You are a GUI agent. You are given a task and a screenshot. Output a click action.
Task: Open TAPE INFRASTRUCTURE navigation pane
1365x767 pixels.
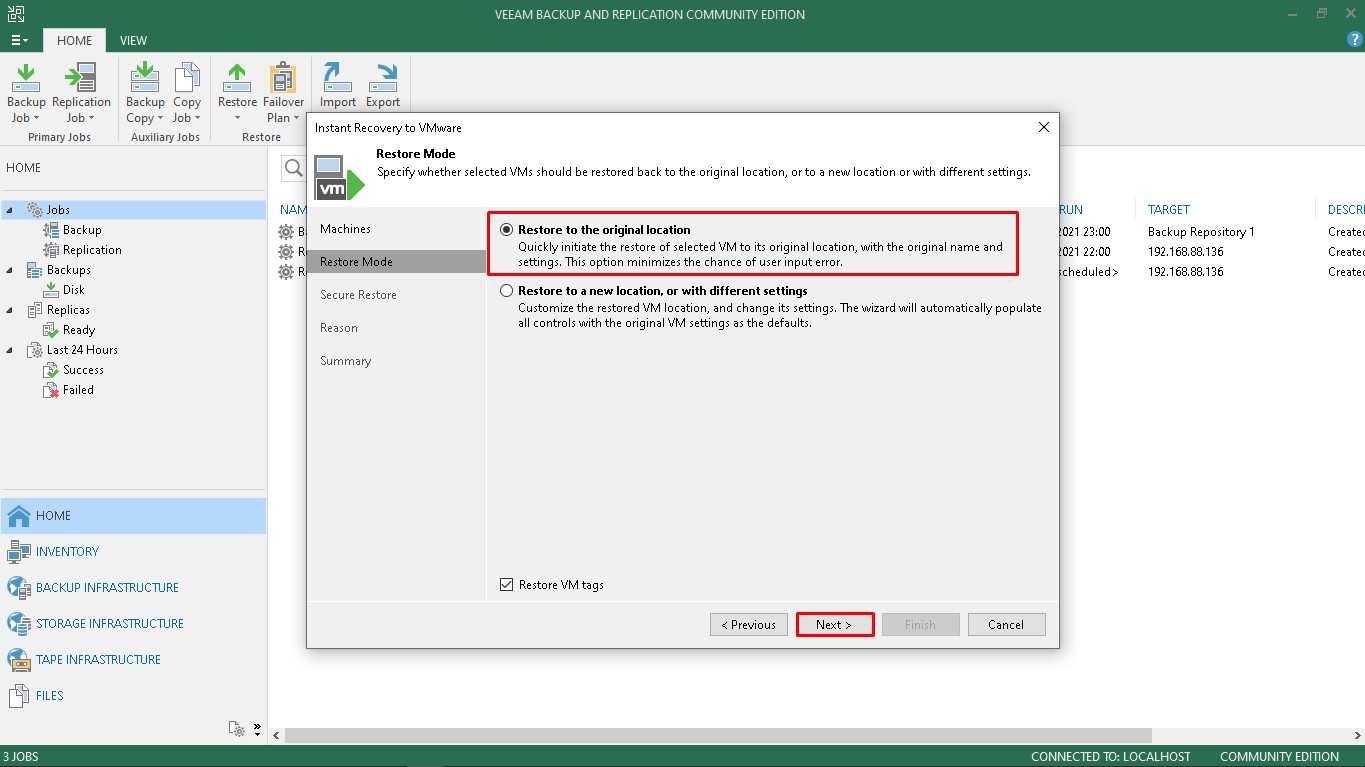click(x=133, y=660)
